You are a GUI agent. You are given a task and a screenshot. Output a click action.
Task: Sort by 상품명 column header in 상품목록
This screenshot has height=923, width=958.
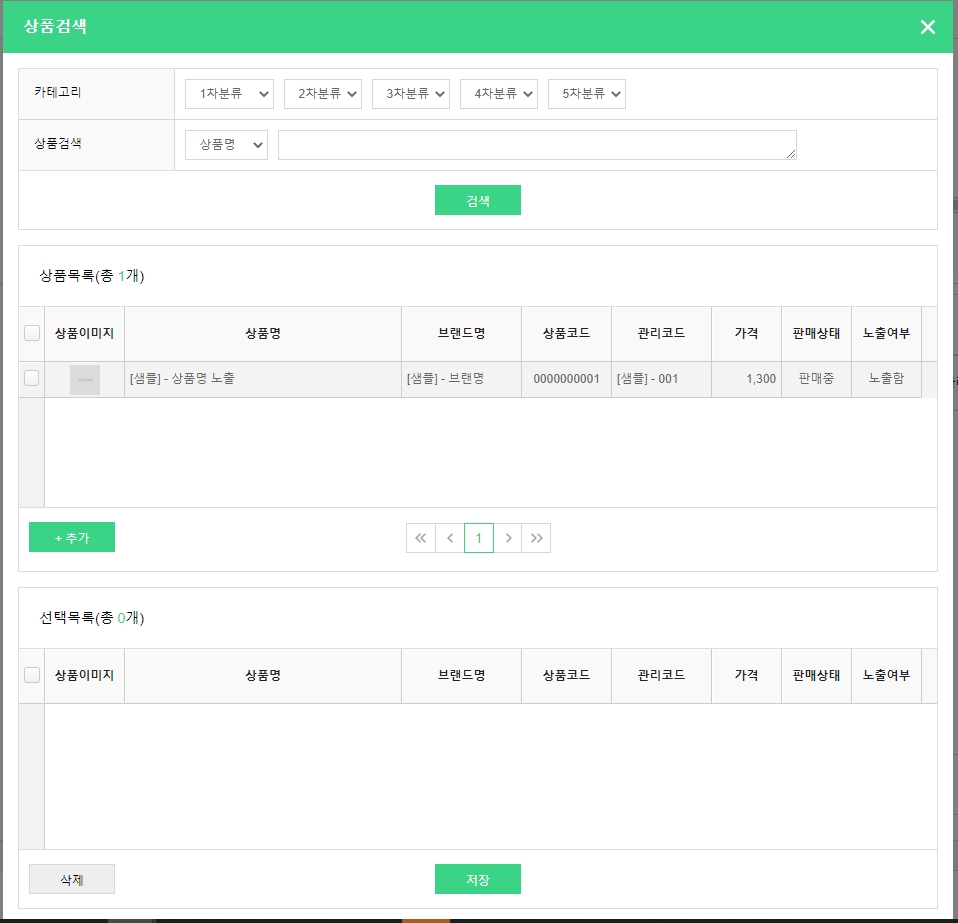pyautogui.click(x=262, y=334)
